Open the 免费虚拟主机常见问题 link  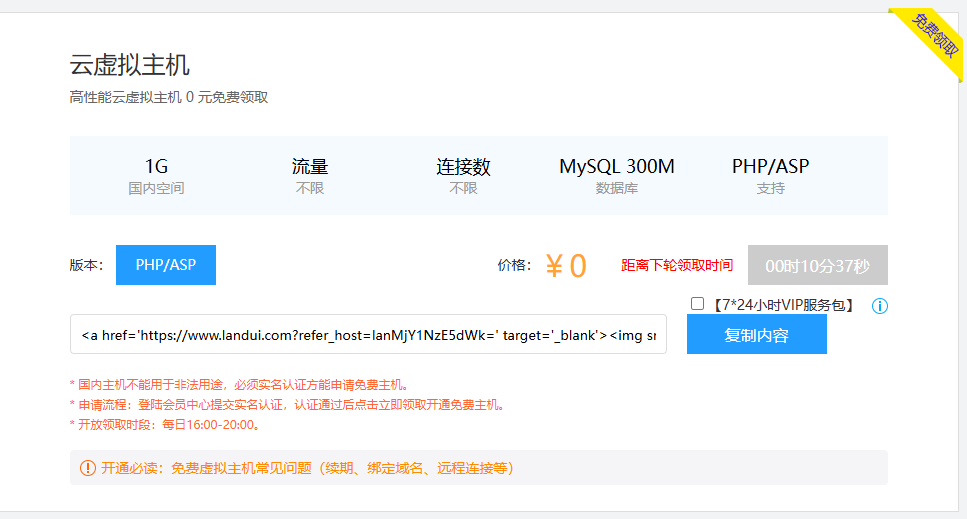[x=342, y=468]
